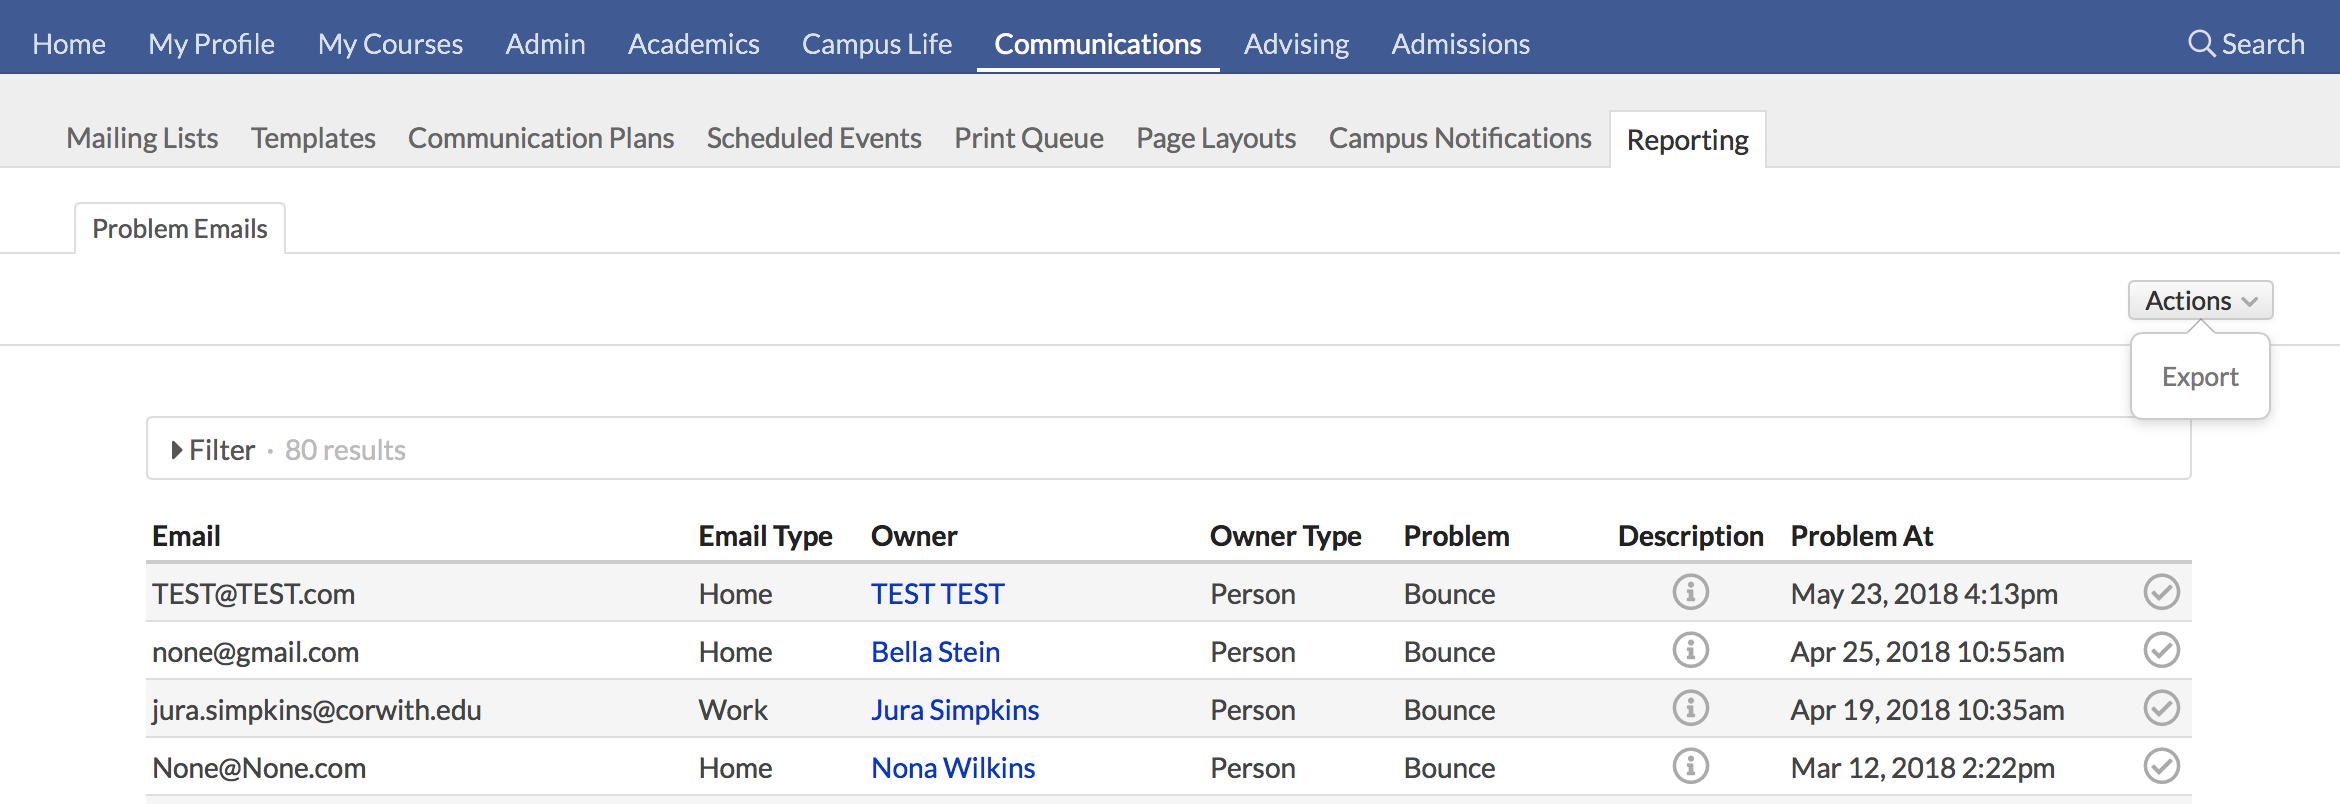Sort by the Problem At column header
2340x804 pixels.
point(1861,536)
